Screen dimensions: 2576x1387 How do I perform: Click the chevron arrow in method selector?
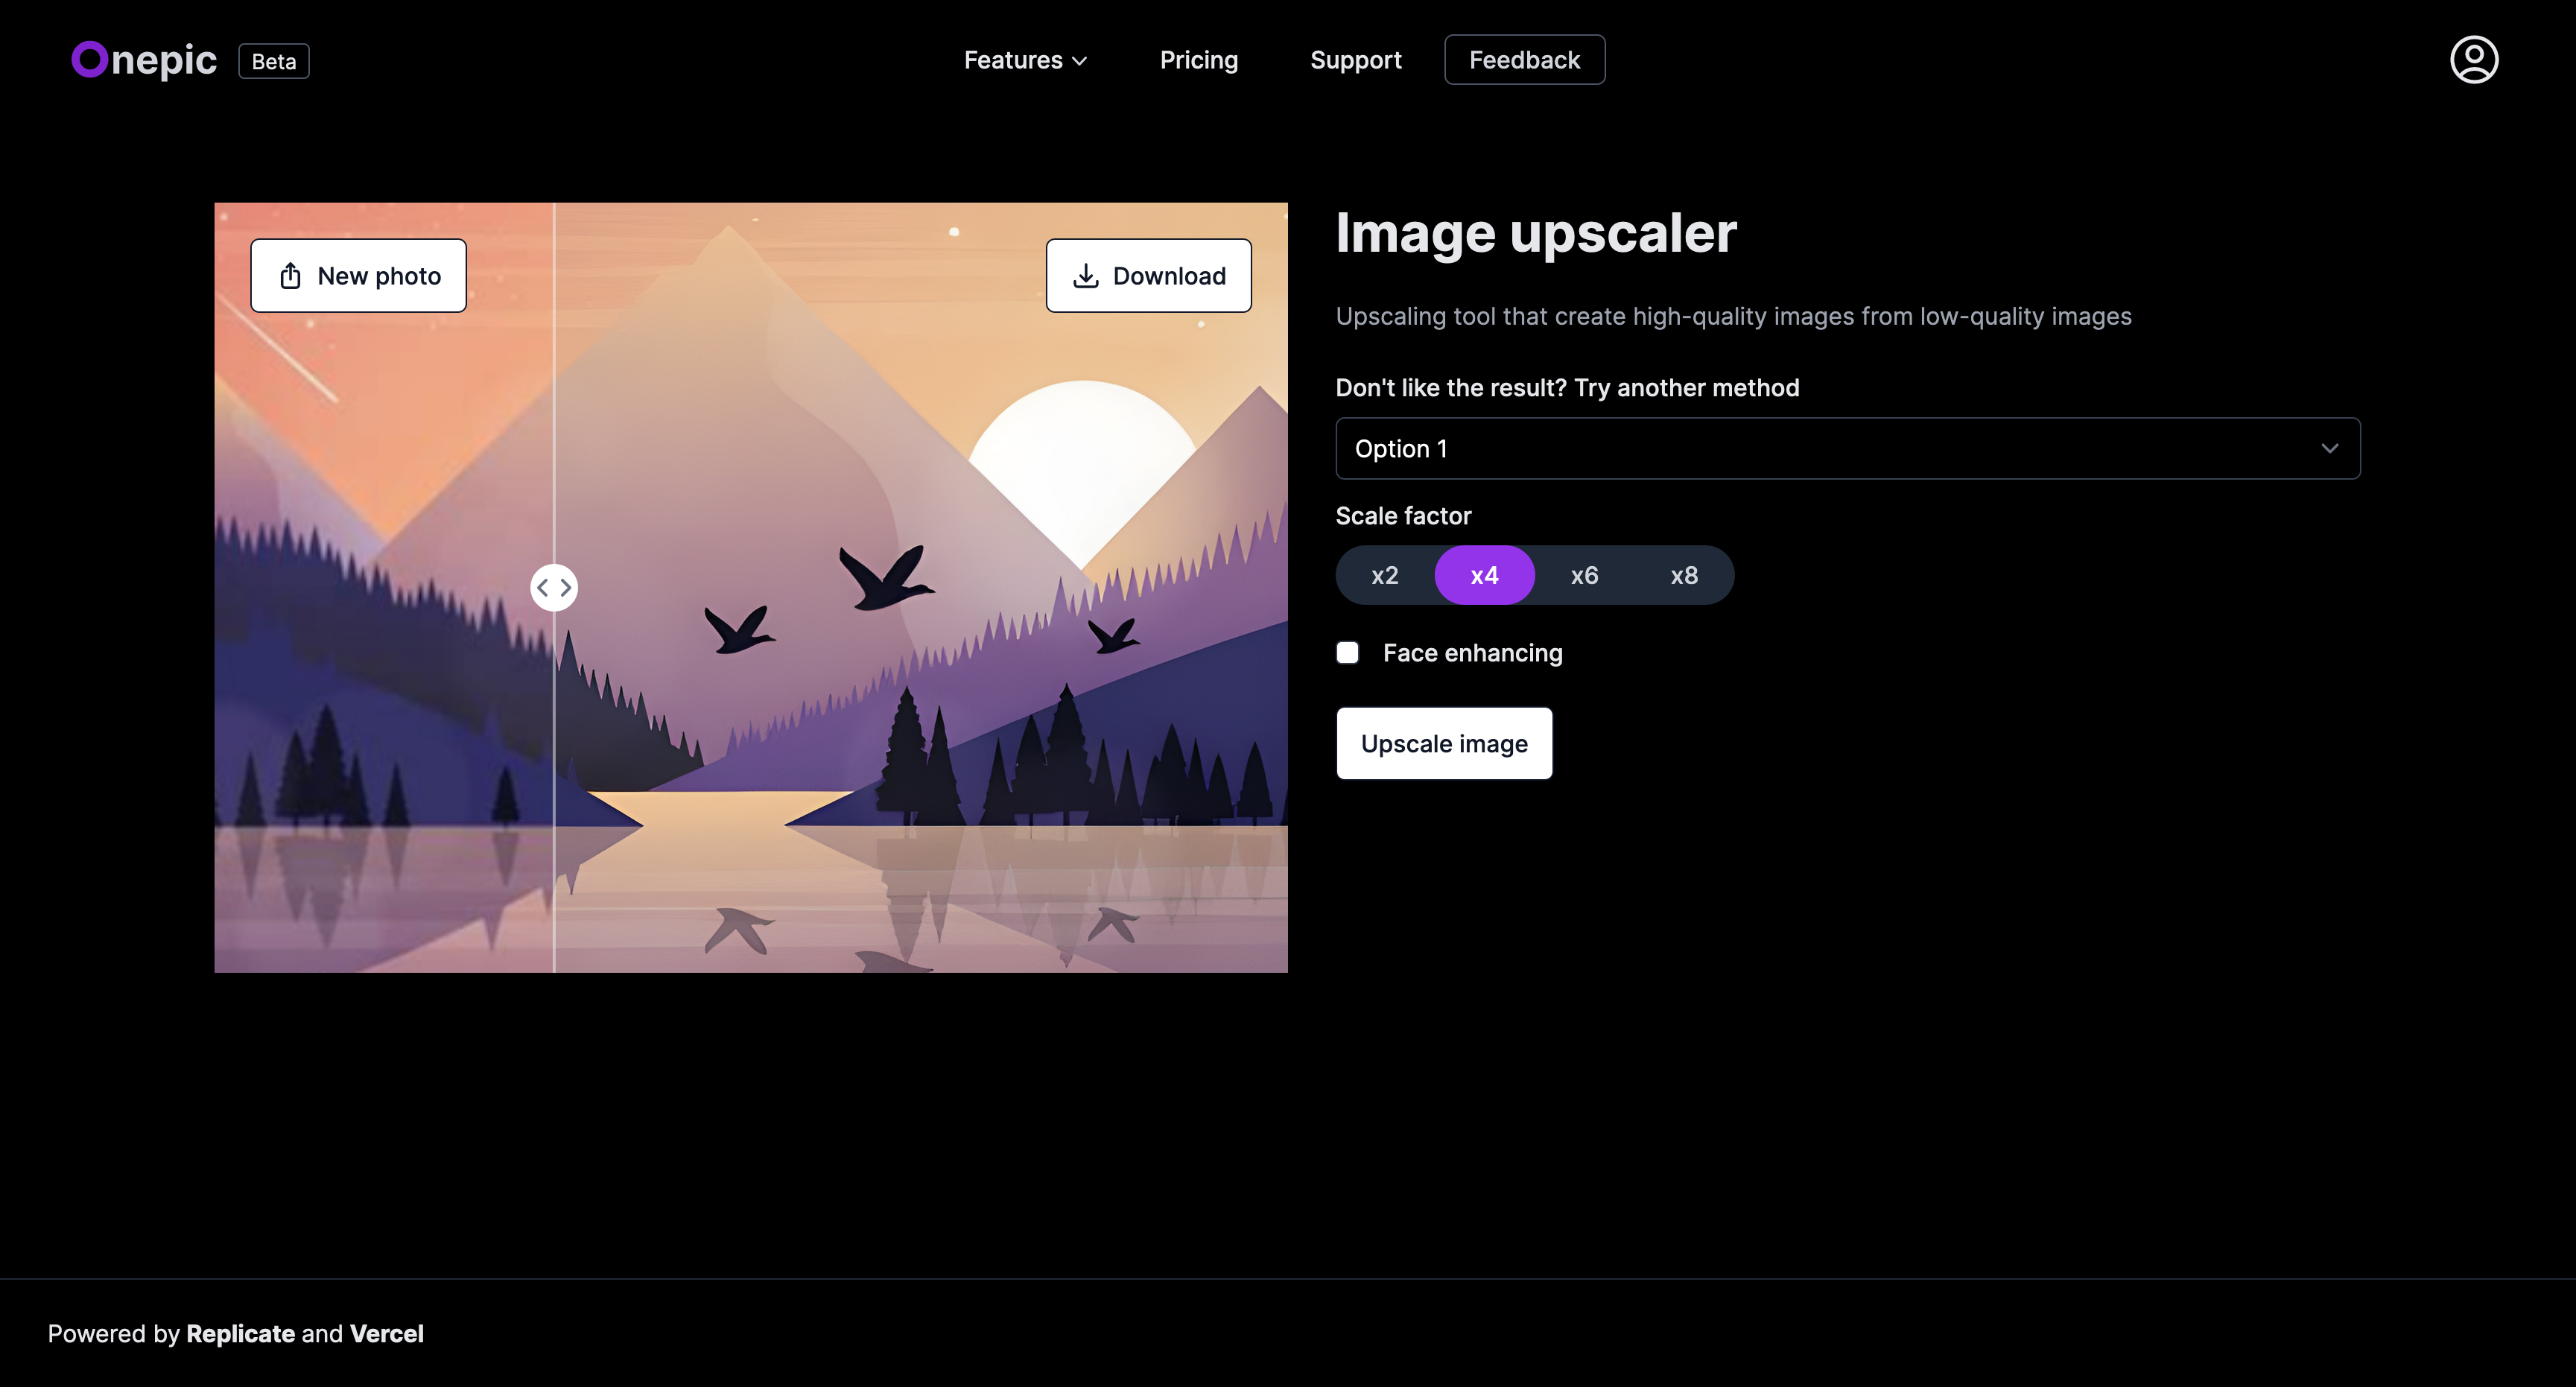[2329, 448]
